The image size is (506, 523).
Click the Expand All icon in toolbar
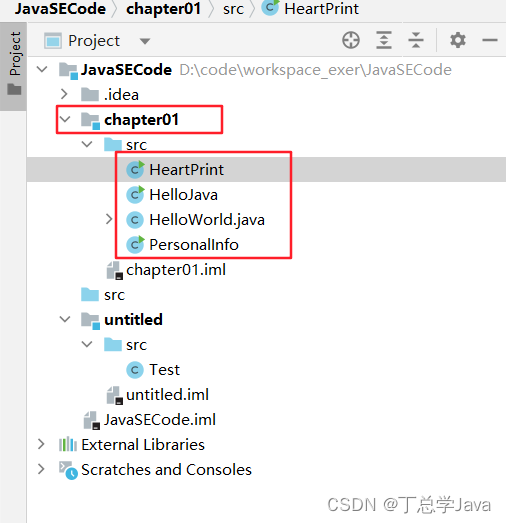384,40
